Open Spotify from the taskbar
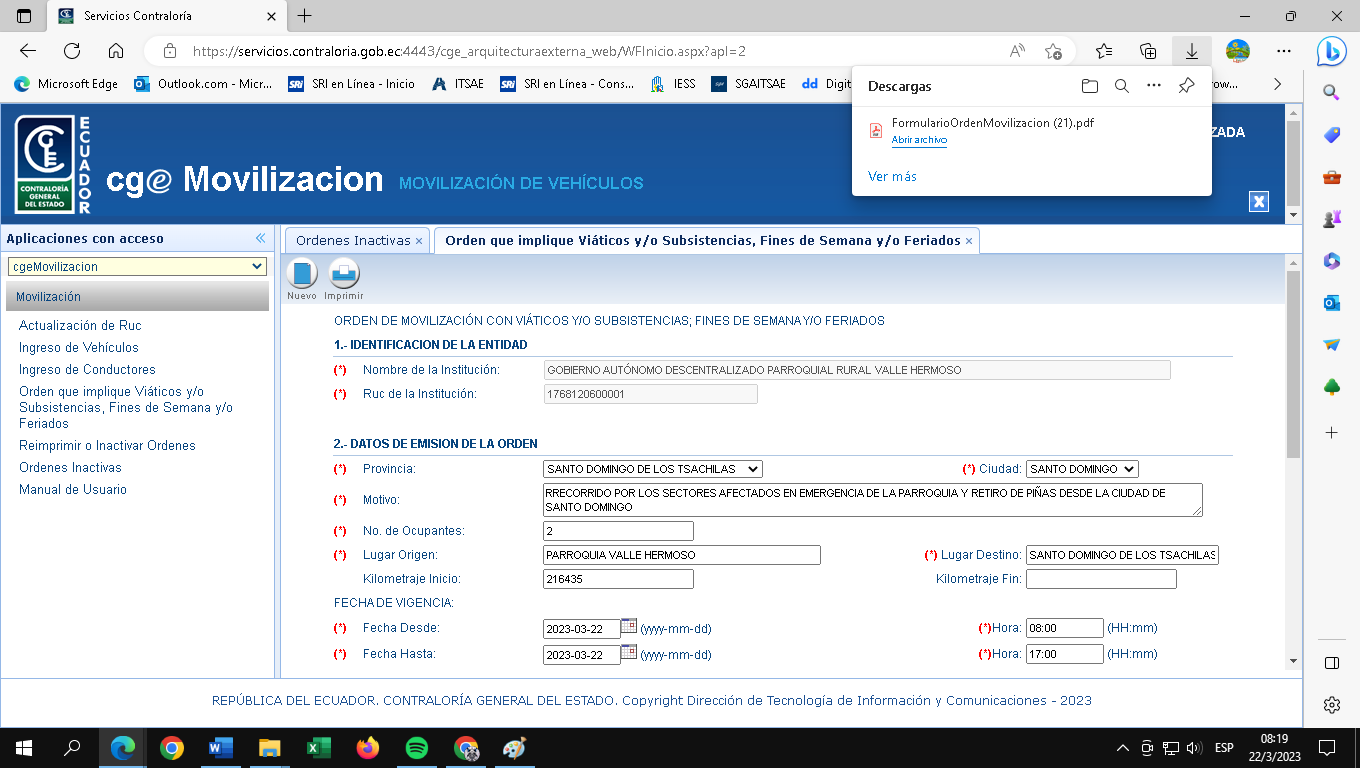1360x768 pixels. (x=417, y=748)
